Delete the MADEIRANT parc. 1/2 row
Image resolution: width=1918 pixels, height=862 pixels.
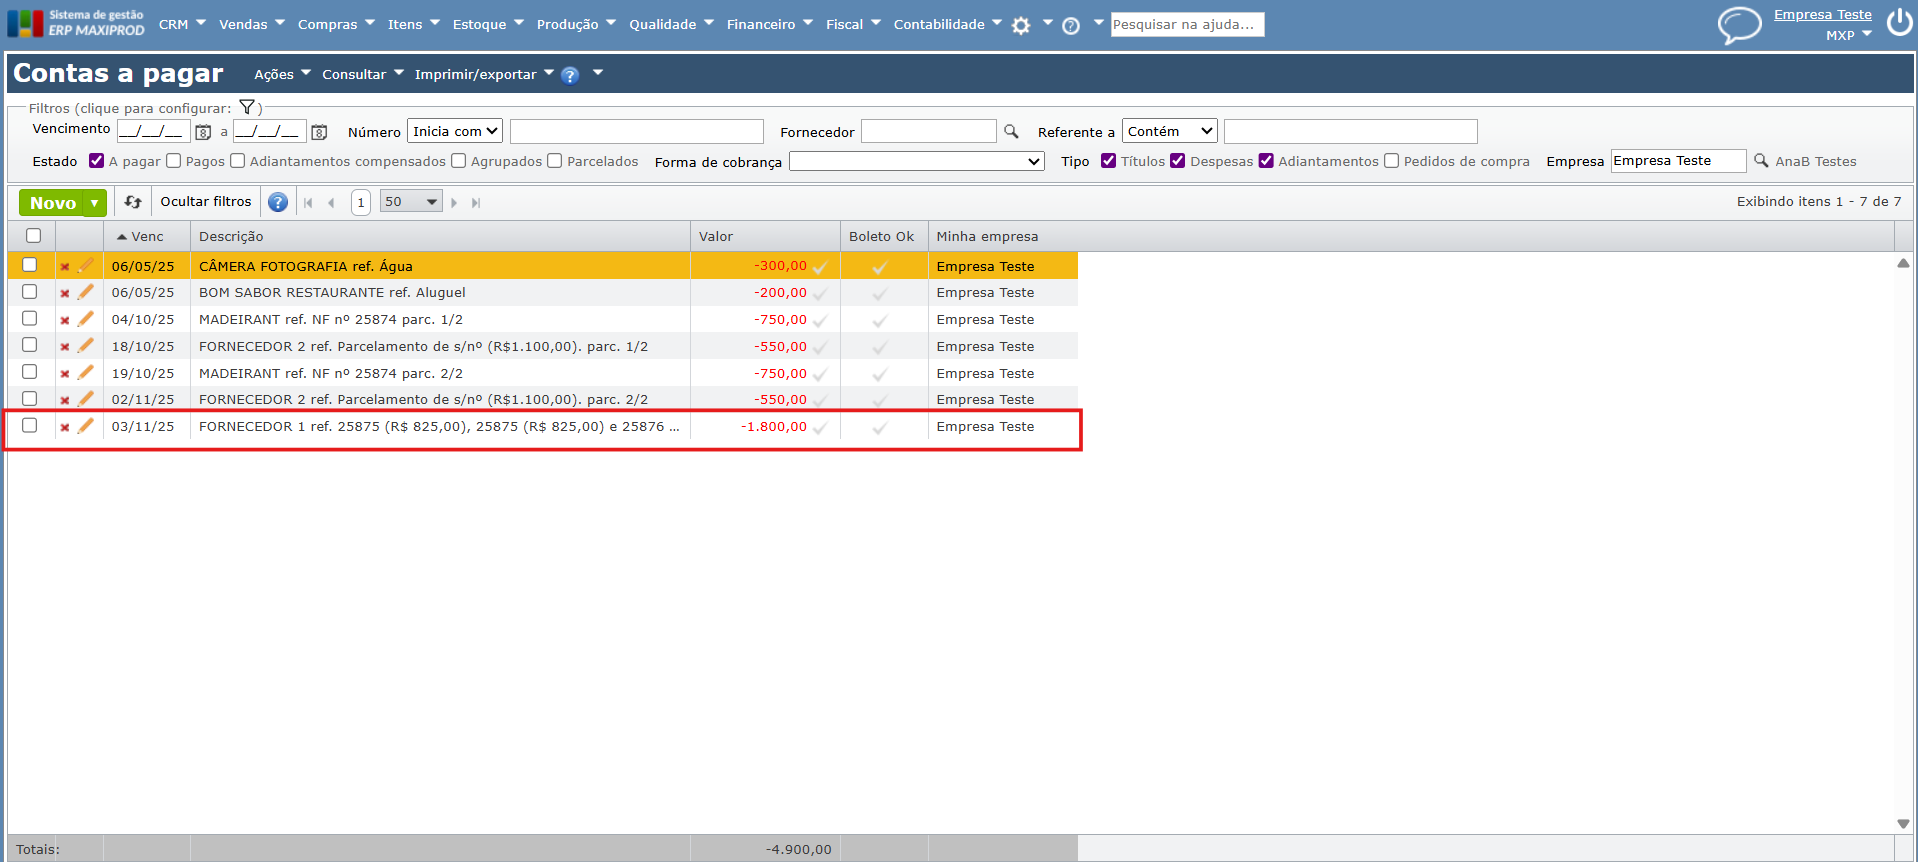tap(65, 321)
